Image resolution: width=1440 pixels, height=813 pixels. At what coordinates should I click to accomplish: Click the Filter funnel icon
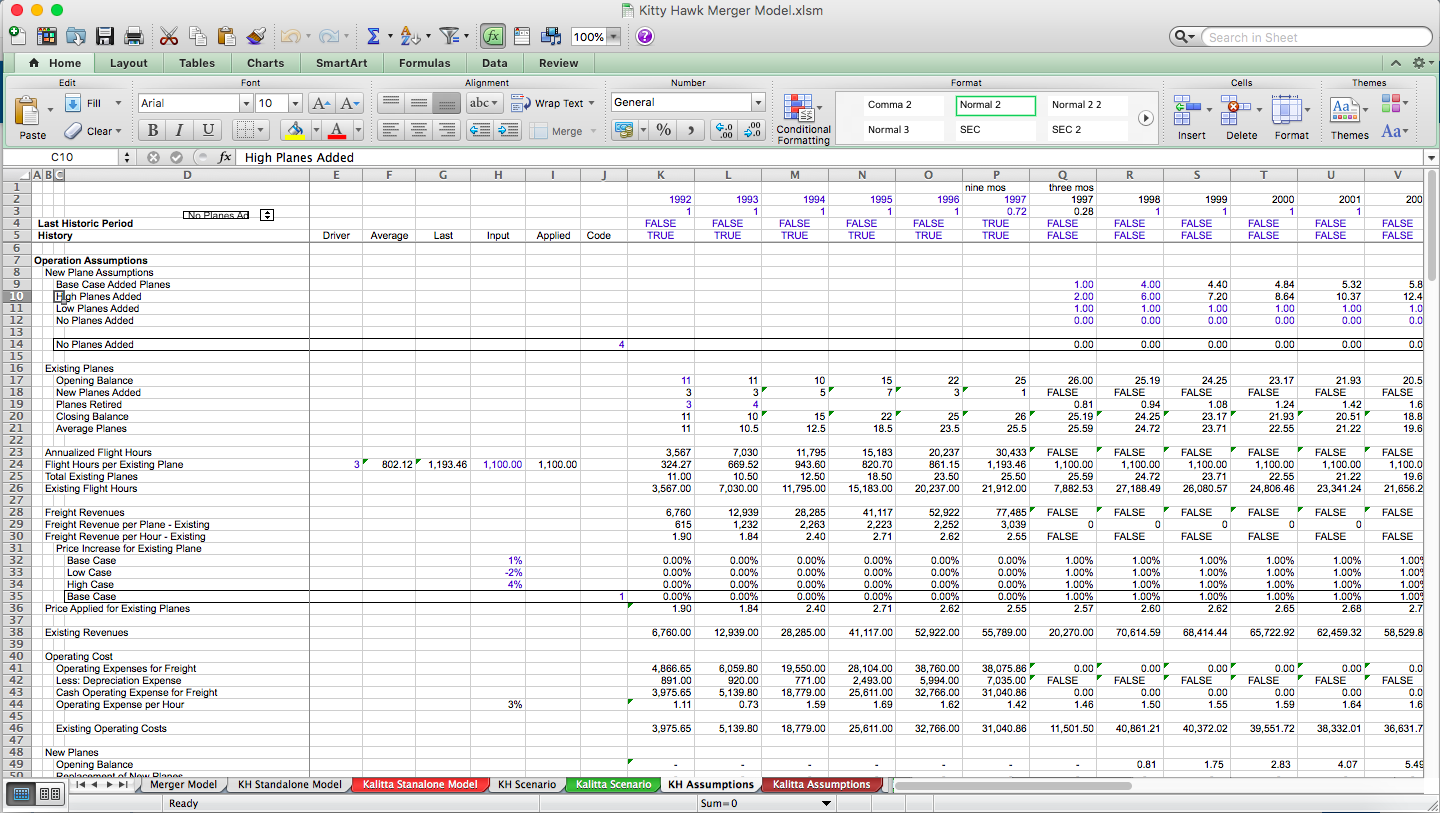(448, 35)
